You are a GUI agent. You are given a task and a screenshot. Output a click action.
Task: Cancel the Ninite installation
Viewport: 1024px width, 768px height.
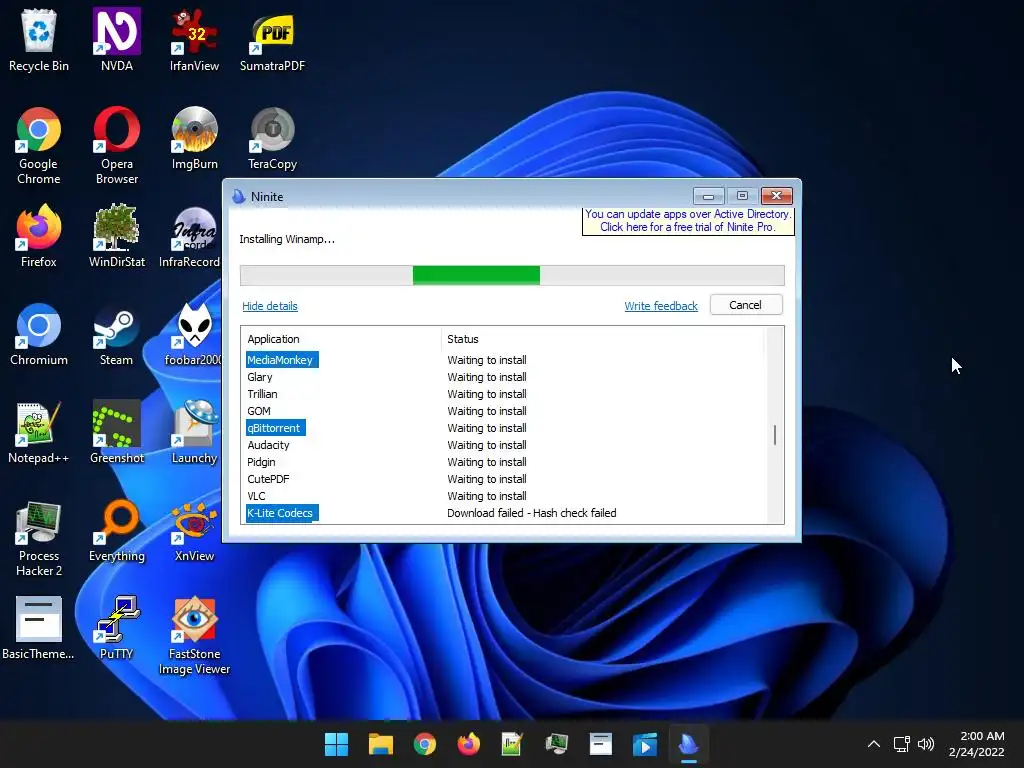pos(746,305)
